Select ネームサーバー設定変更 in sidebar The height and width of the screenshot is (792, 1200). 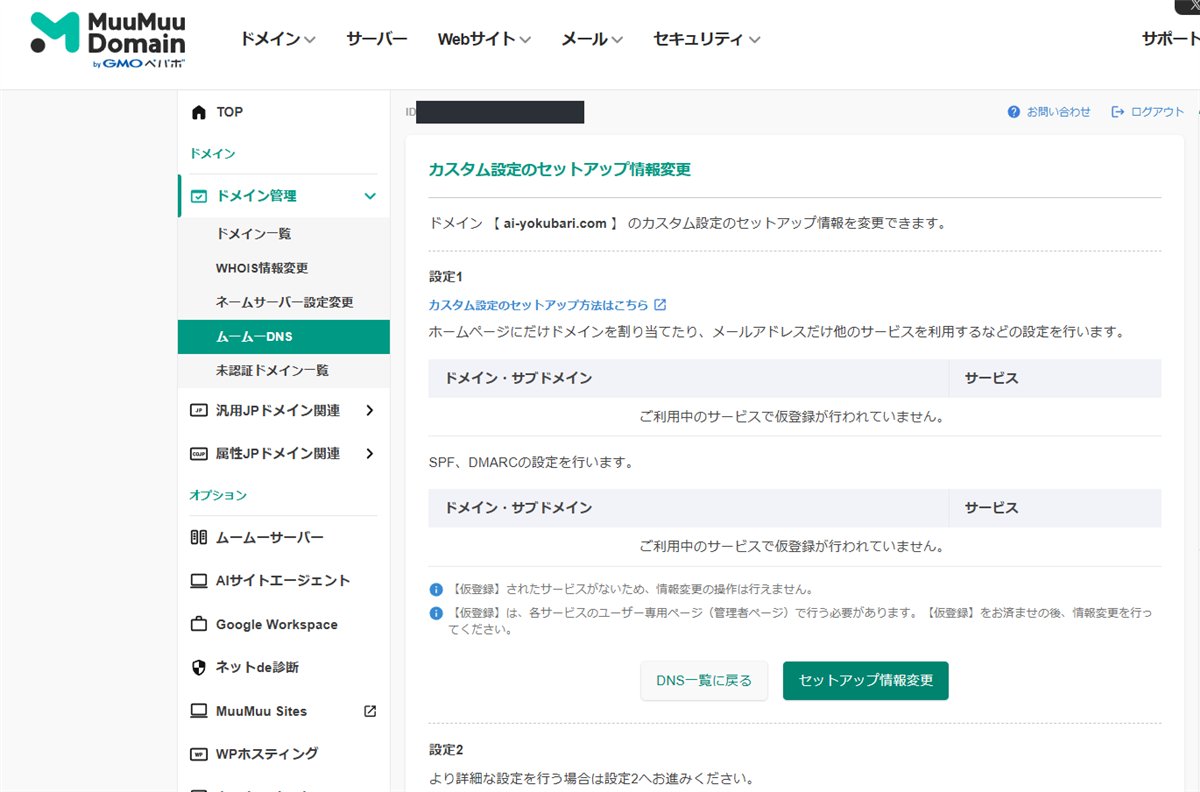[x=284, y=302]
